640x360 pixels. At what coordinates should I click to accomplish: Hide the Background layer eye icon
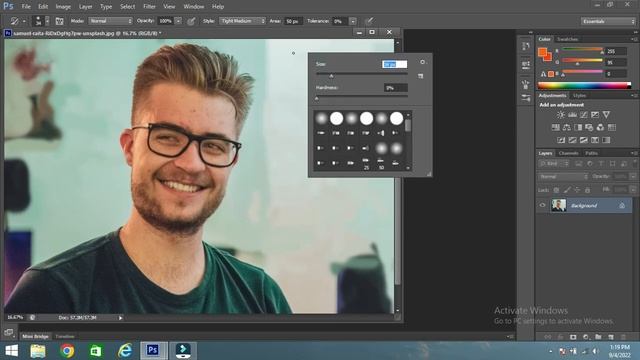tap(542, 205)
